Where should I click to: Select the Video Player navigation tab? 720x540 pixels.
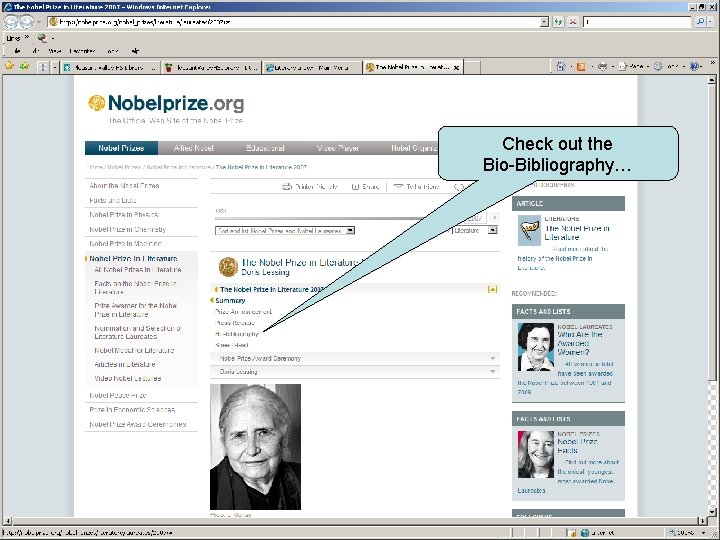click(x=338, y=148)
